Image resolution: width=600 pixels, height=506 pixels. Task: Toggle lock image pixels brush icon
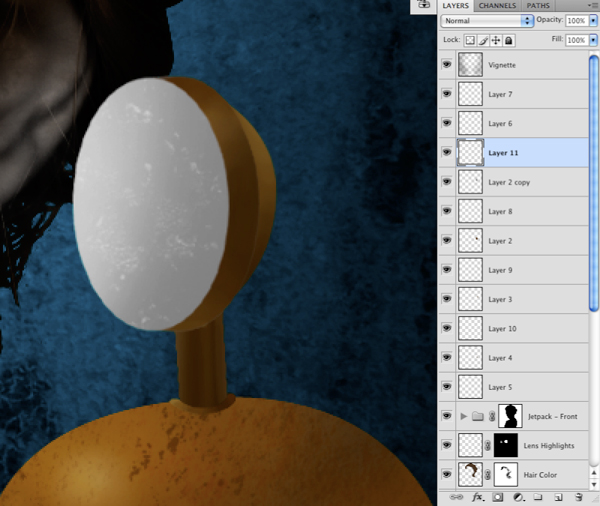coord(483,40)
